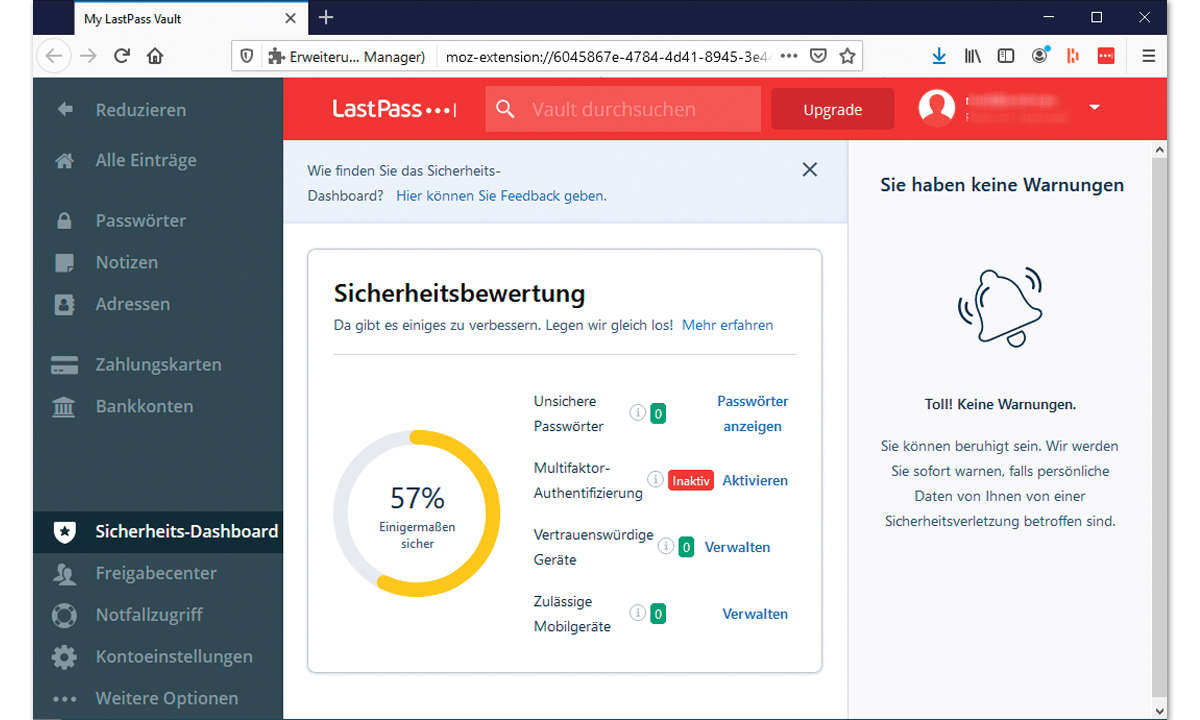Click the red Inaktiv badge

[x=691, y=481]
